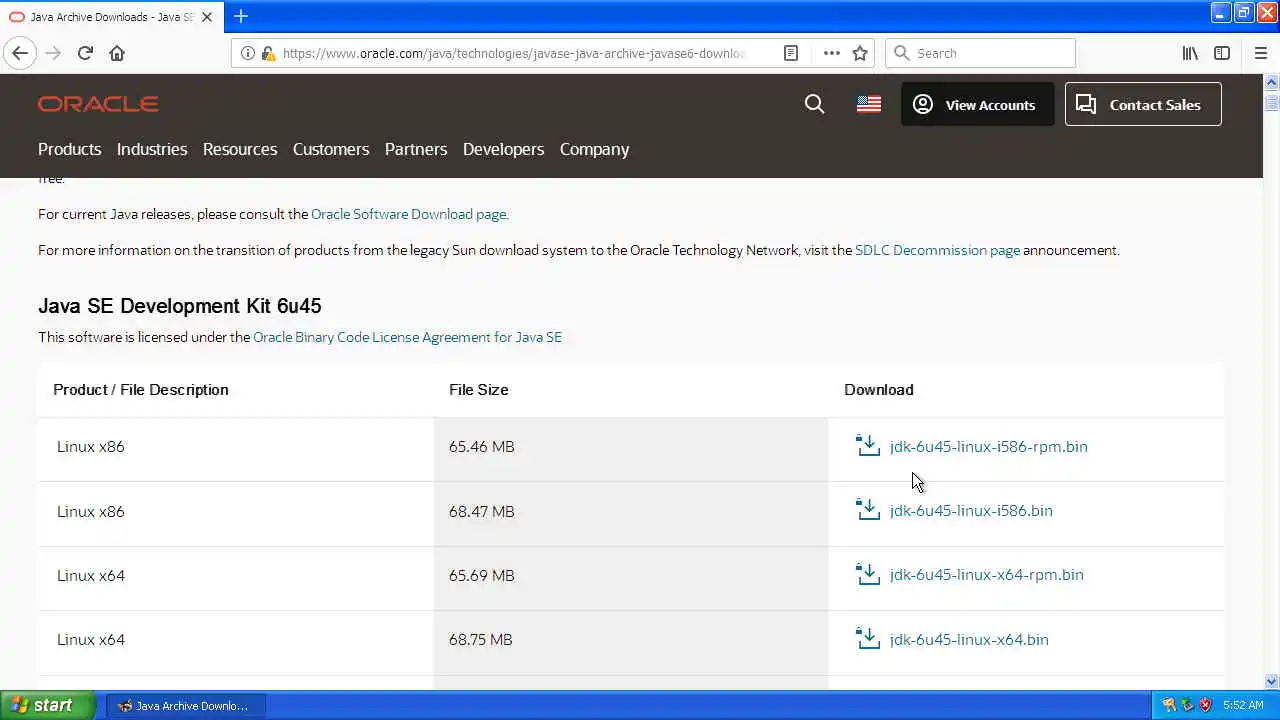The width and height of the screenshot is (1280, 720).
Task: Show the sidebars toolbar icon
Action: tap(1222, 53)
